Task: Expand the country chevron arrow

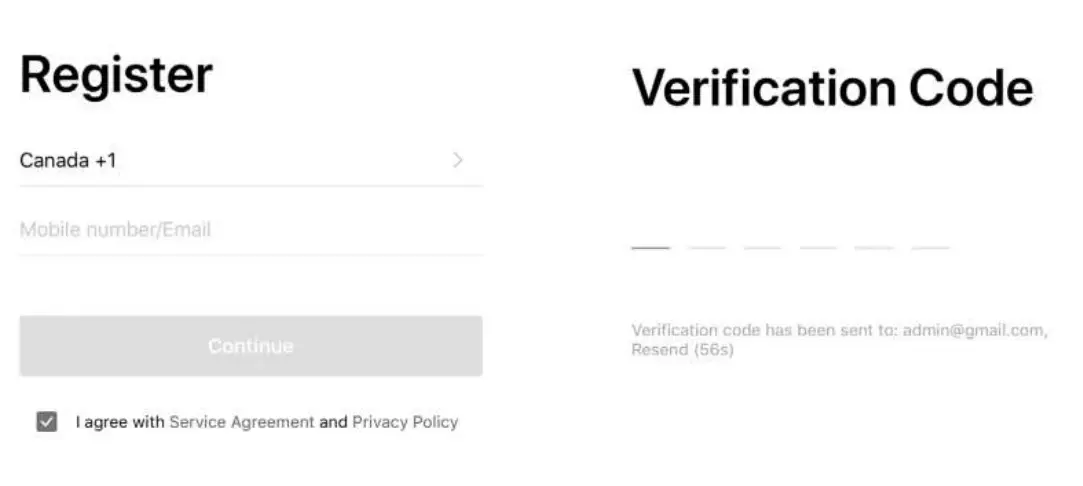Action: click(458, 160)
